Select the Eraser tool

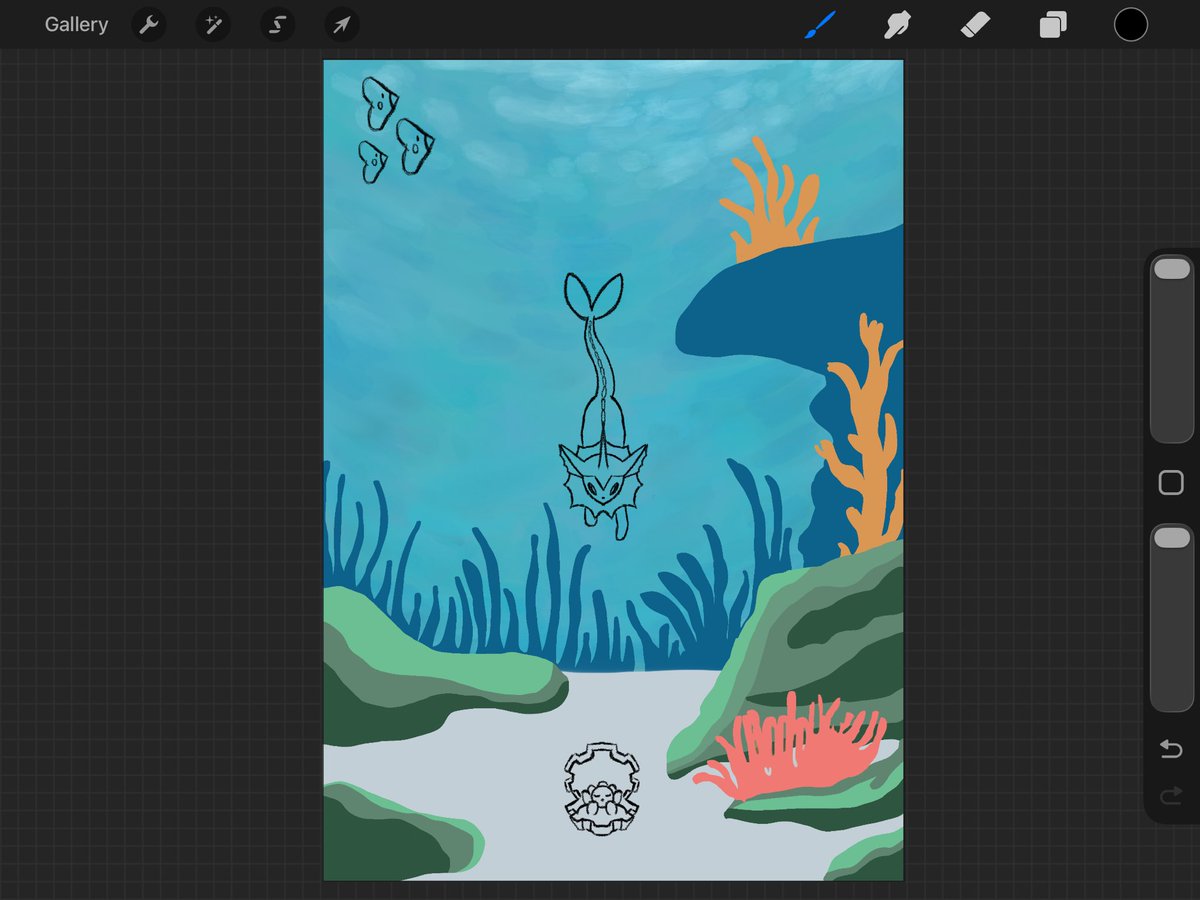(x=975, y=25)
